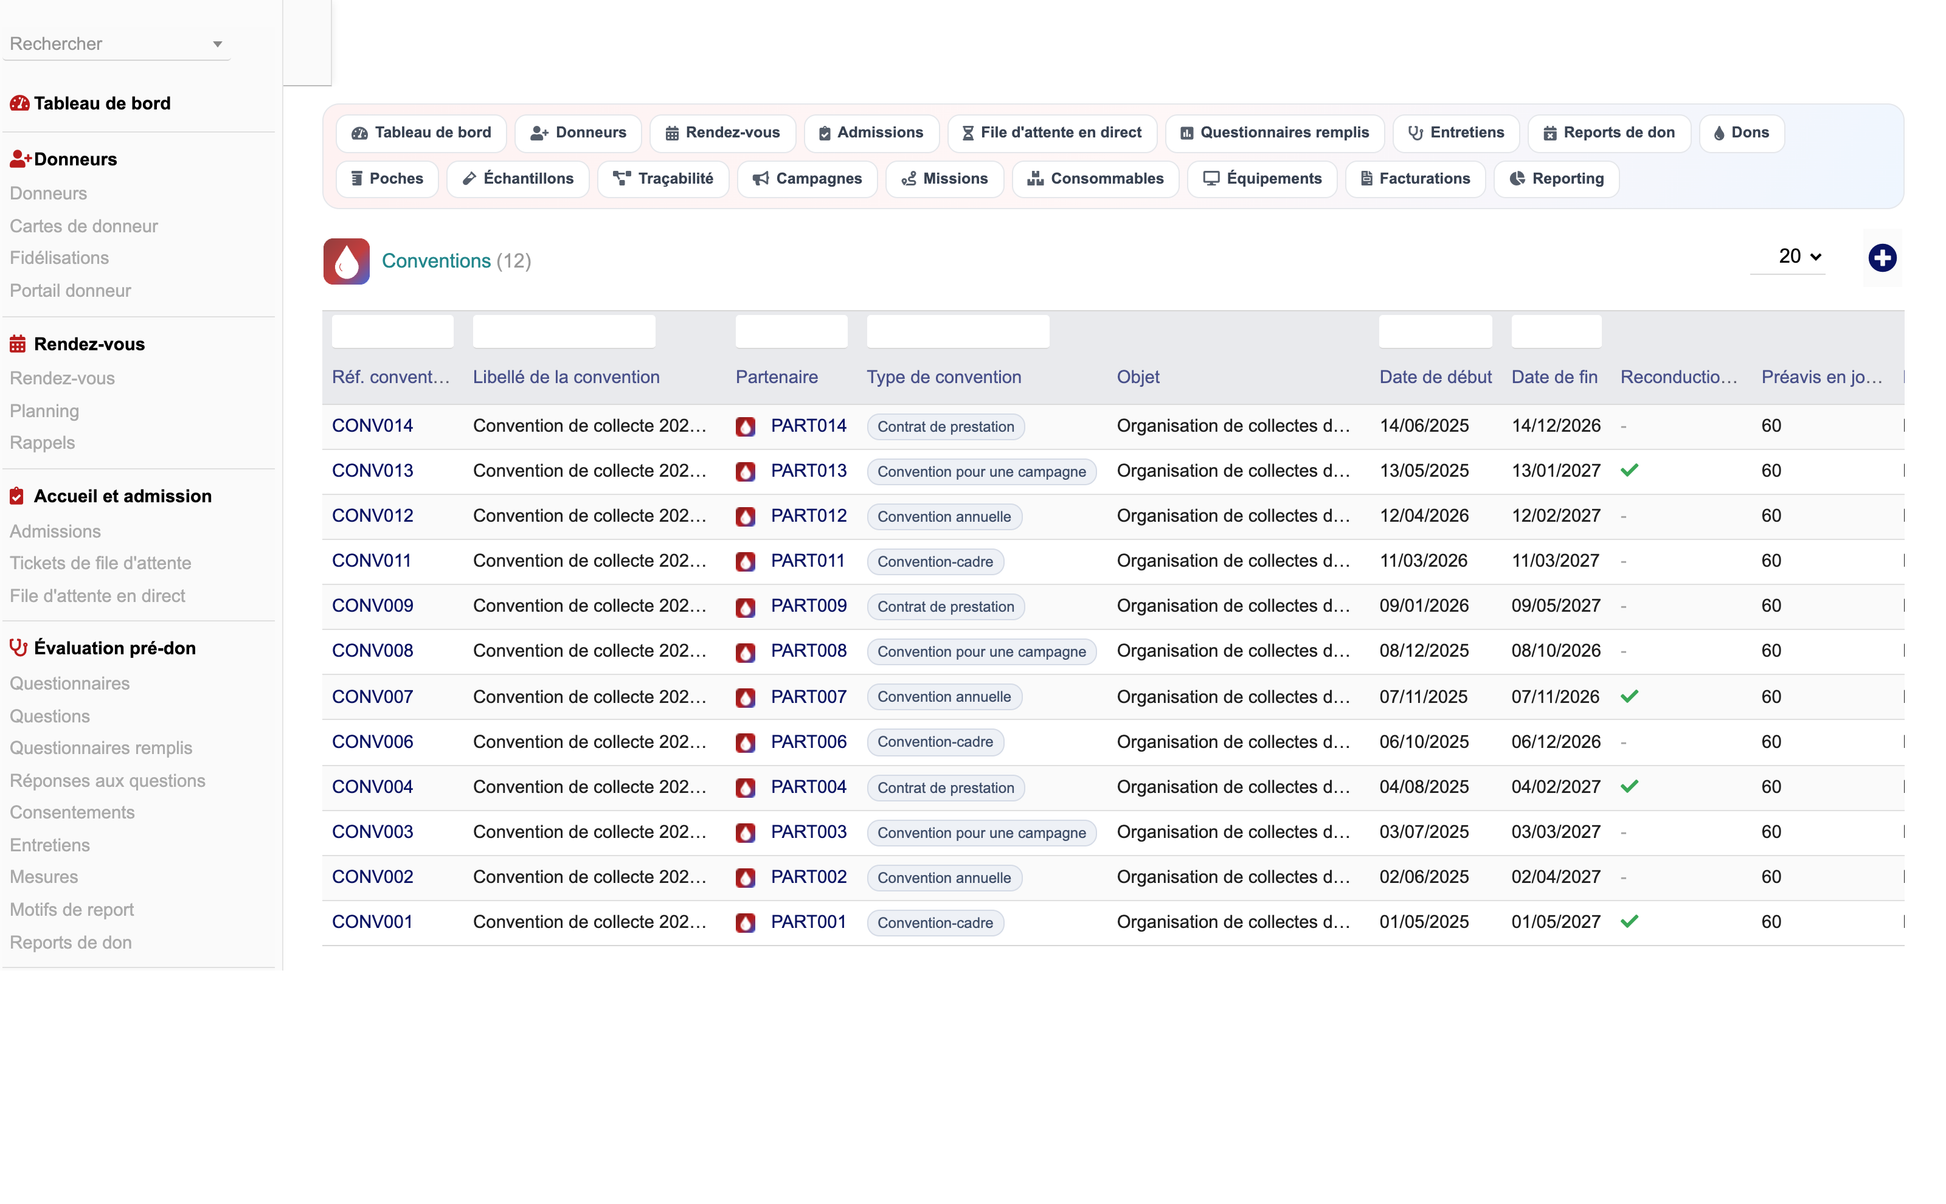Click the Conventions blood drop logo
1946x1204 pixels.
click(346, 261)
